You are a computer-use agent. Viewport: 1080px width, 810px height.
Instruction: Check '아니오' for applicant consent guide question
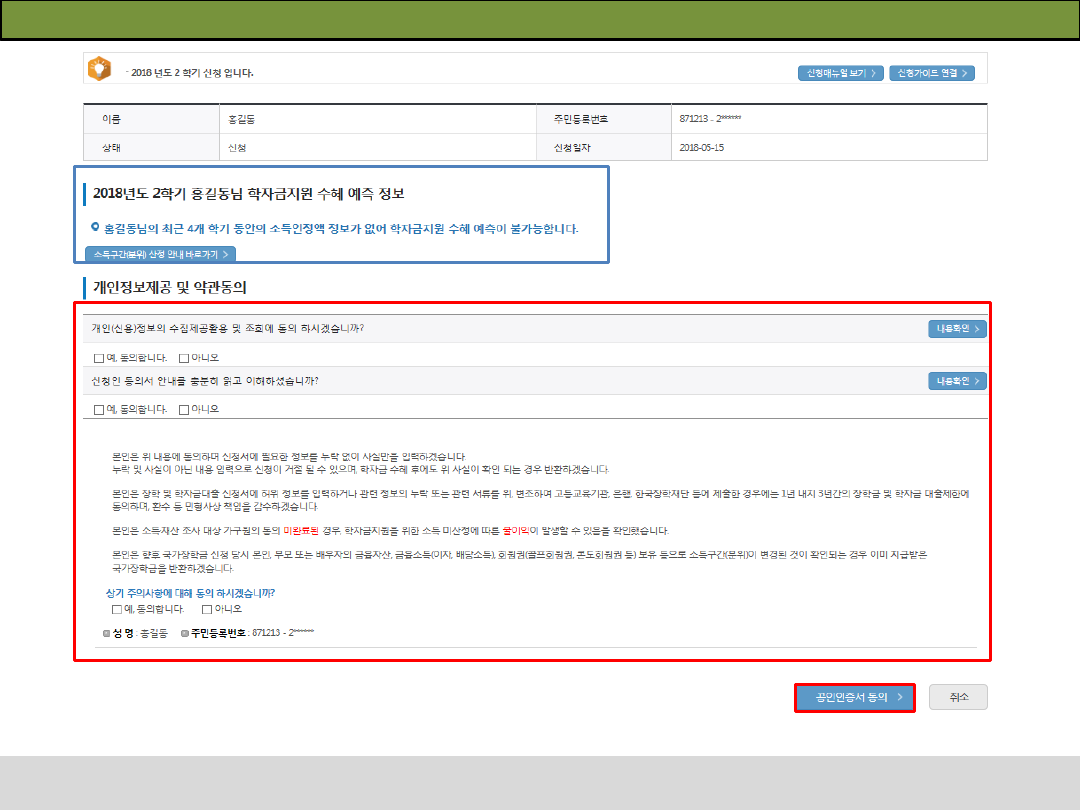click(x=184, y=409)
